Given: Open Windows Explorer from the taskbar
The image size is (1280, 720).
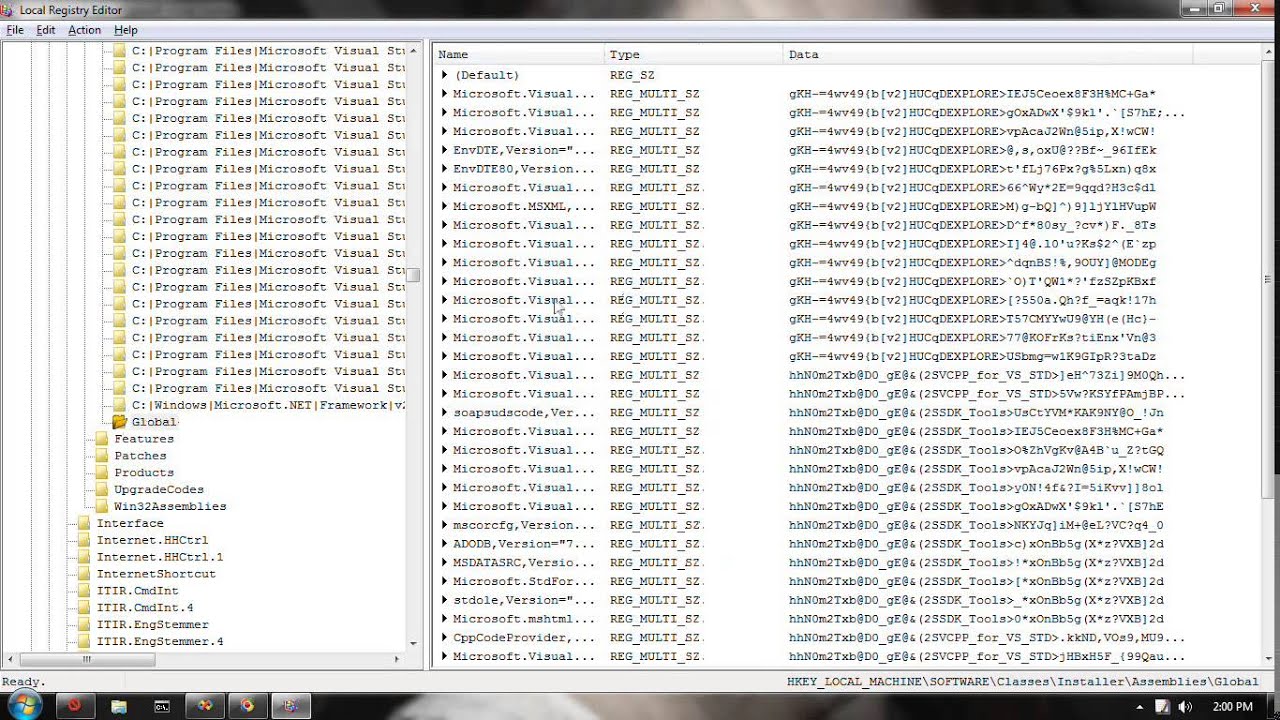Looking at the screenshot, I should pyautogui.click(x=119, y=706).
